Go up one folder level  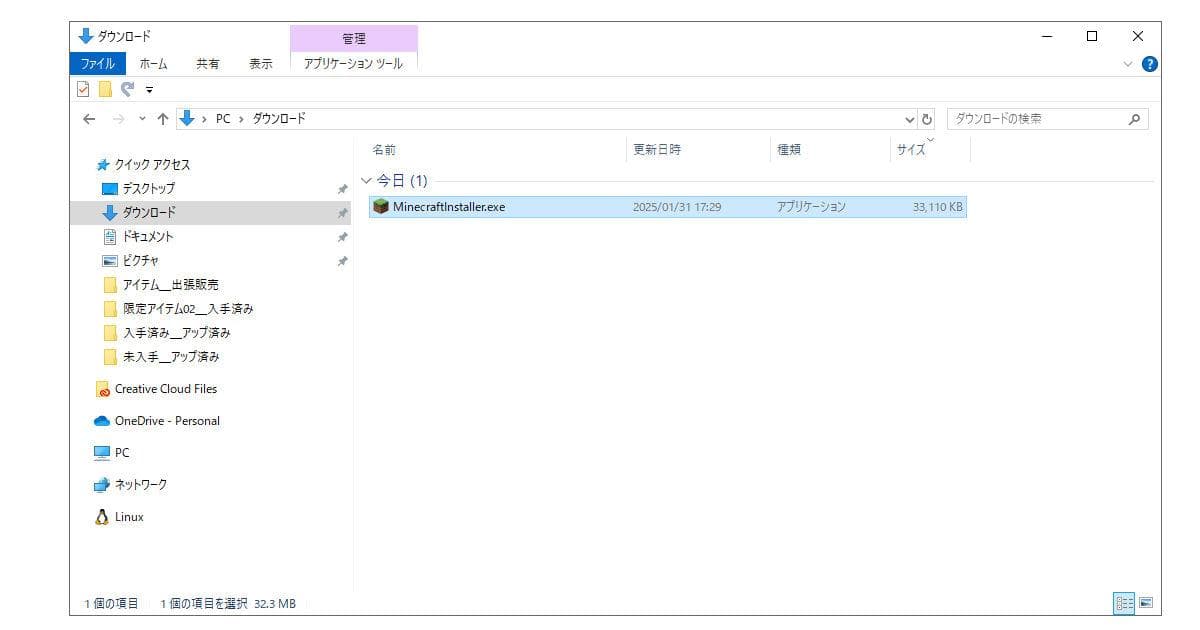[163, 118]
